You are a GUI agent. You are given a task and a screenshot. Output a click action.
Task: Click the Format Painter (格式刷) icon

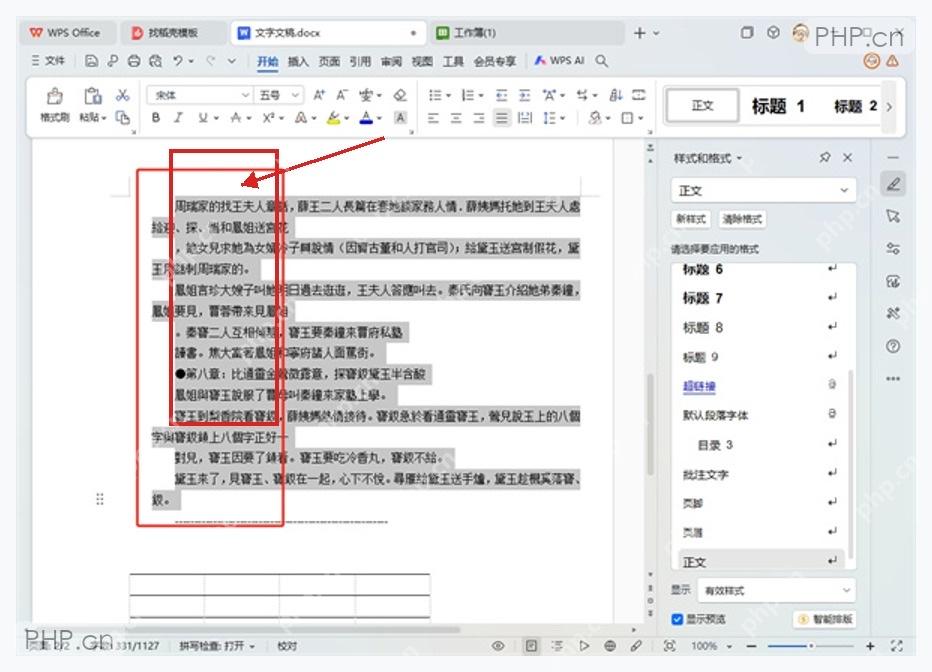point(55,96)
